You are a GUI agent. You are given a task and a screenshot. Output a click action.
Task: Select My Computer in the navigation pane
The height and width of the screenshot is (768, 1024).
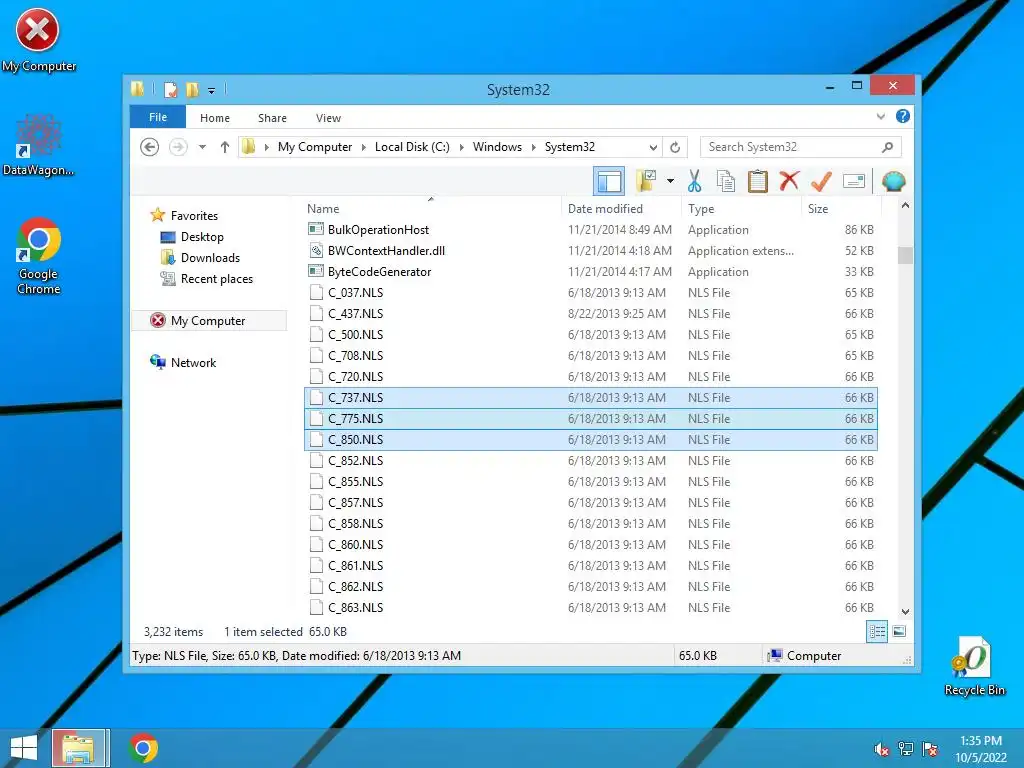coord(209,321)
